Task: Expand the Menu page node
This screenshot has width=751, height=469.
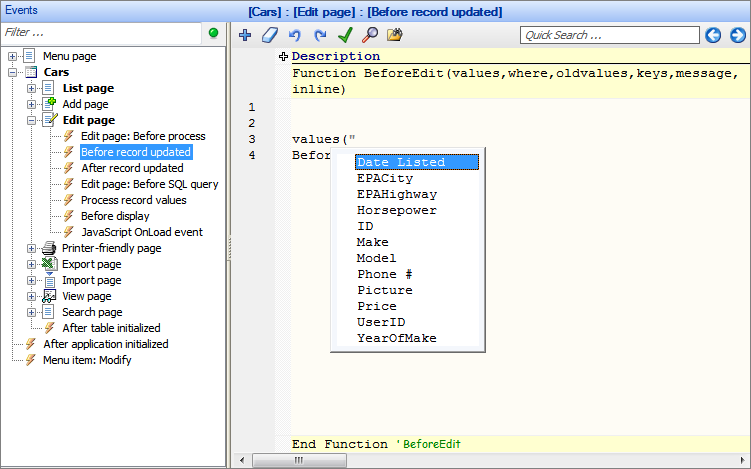Action: pos(12,57)
